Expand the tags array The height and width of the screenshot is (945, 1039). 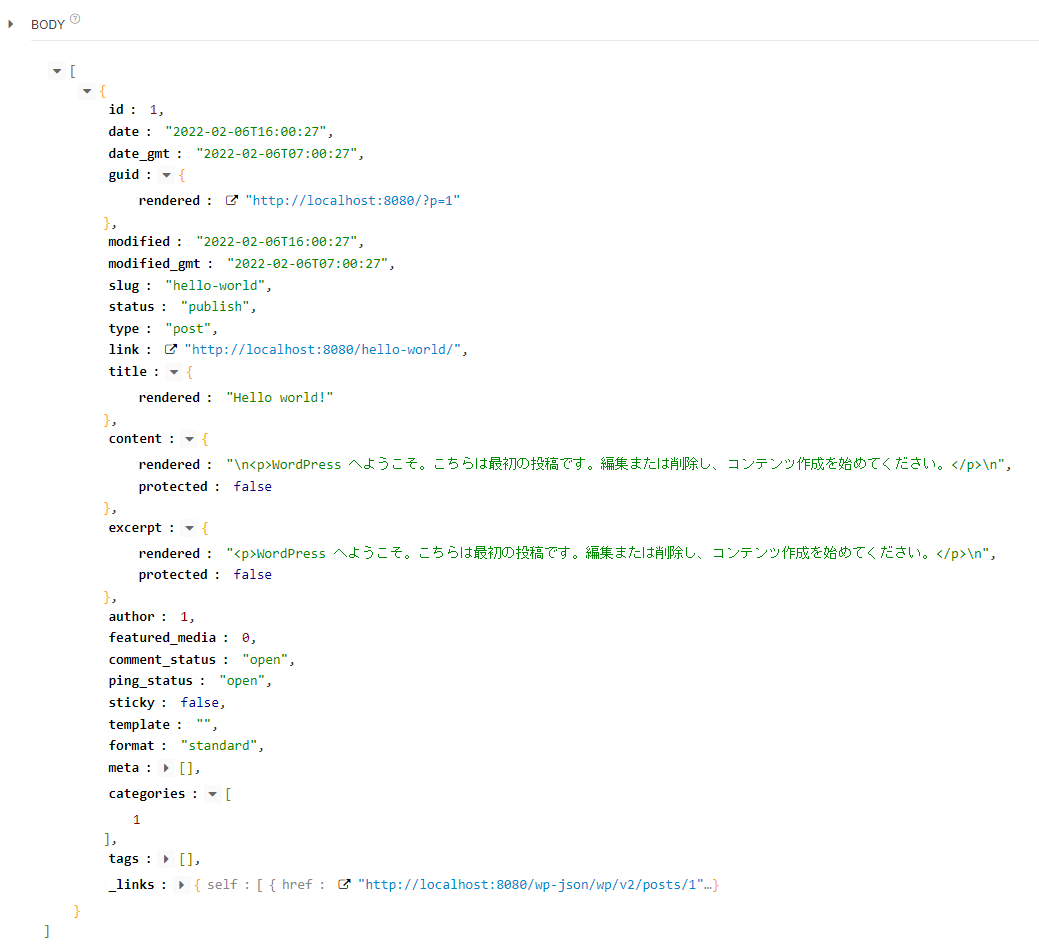coord(166,859)
